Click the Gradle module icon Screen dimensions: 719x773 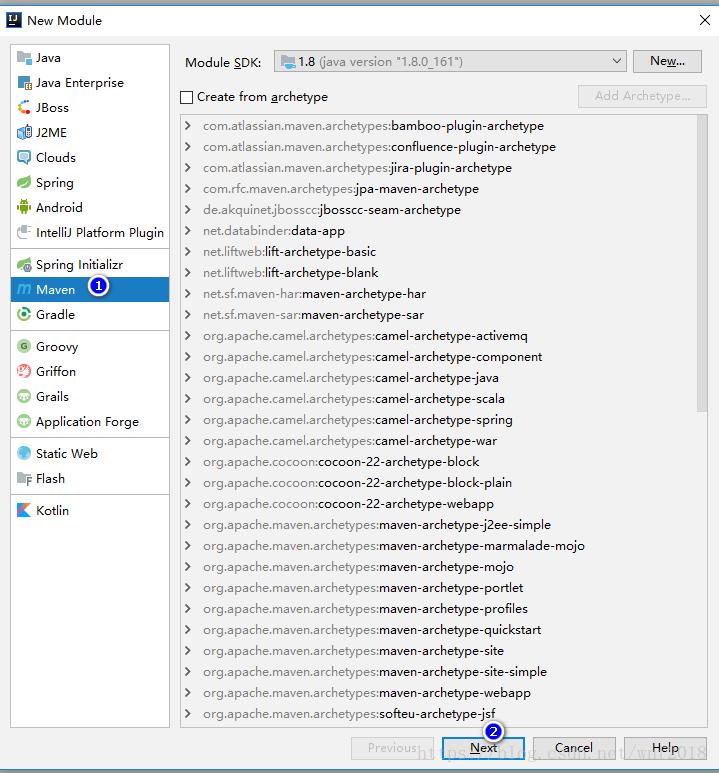point(25,315)
